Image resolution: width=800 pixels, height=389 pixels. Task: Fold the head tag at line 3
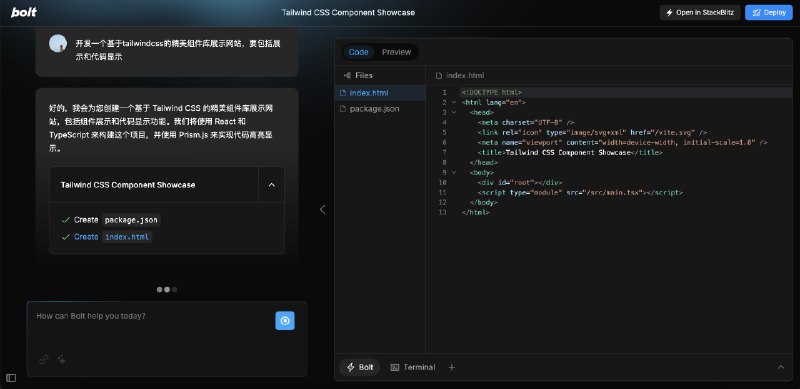tap(454, 112)
